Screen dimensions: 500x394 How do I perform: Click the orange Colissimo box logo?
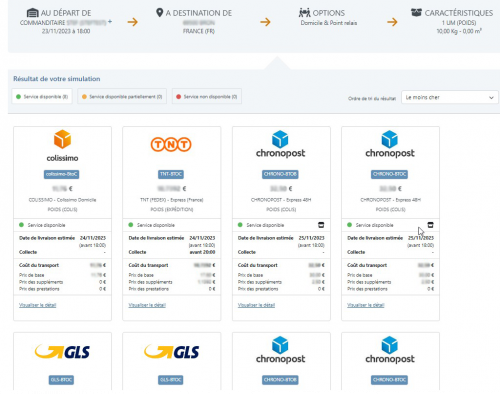62,139
